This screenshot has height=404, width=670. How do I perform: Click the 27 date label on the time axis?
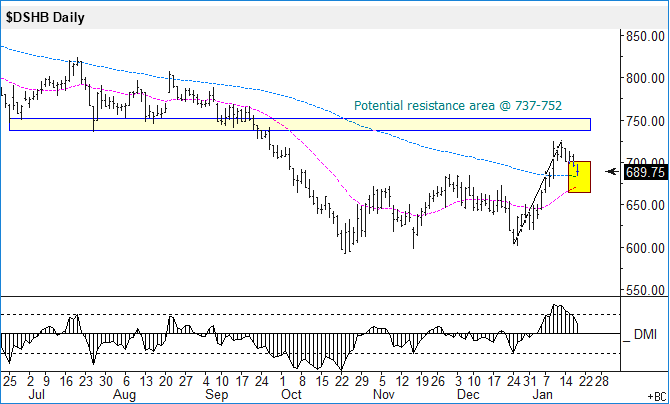pos(185,381)
